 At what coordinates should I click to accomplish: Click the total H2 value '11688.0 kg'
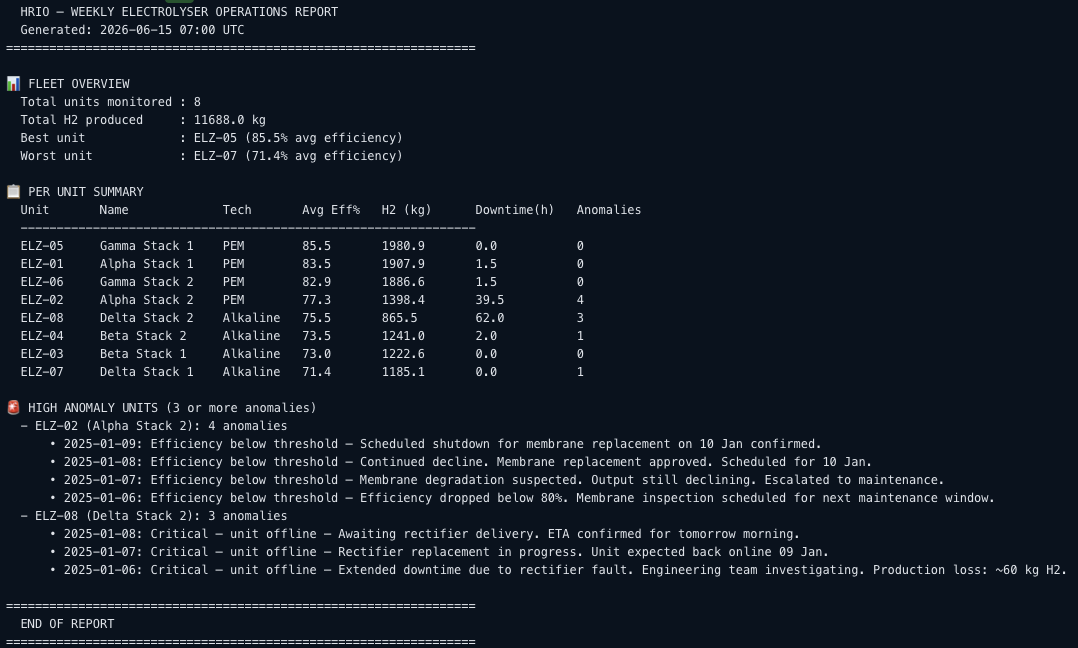(x=230, y=120)
